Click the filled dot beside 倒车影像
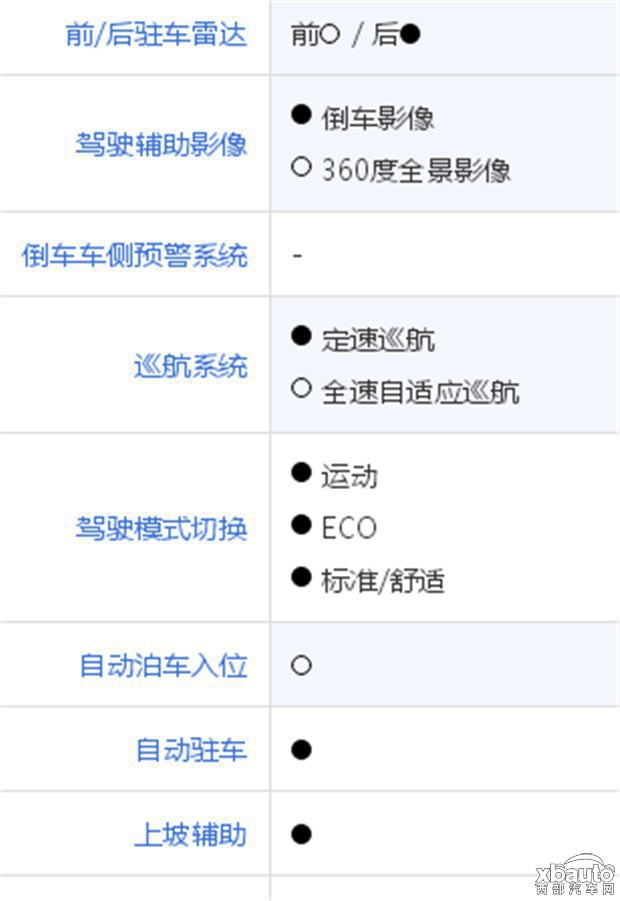 (301, 114)
